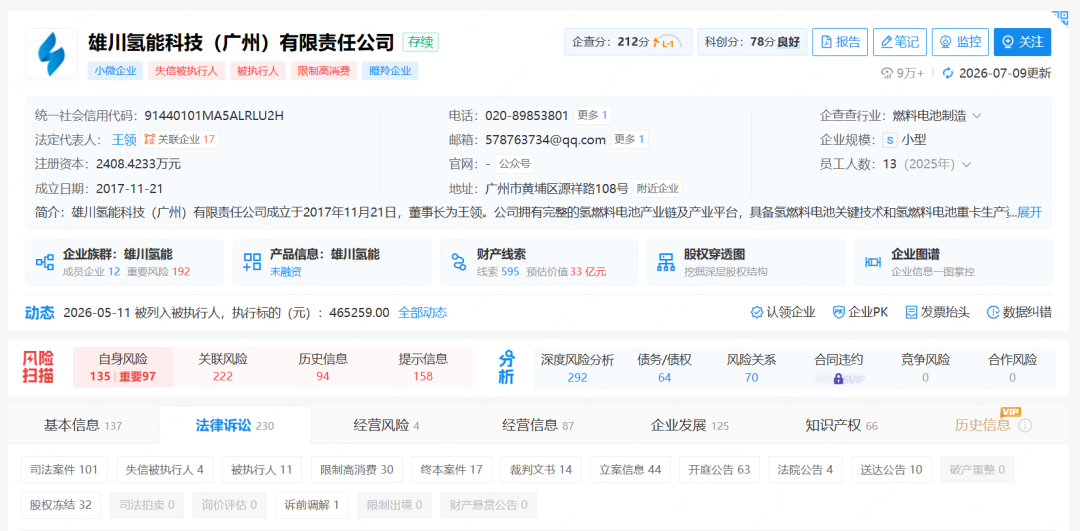This screenshot has width=1080, height=531.
Task: Select 司法案件 101 filter
Action: tap(64, 470)
